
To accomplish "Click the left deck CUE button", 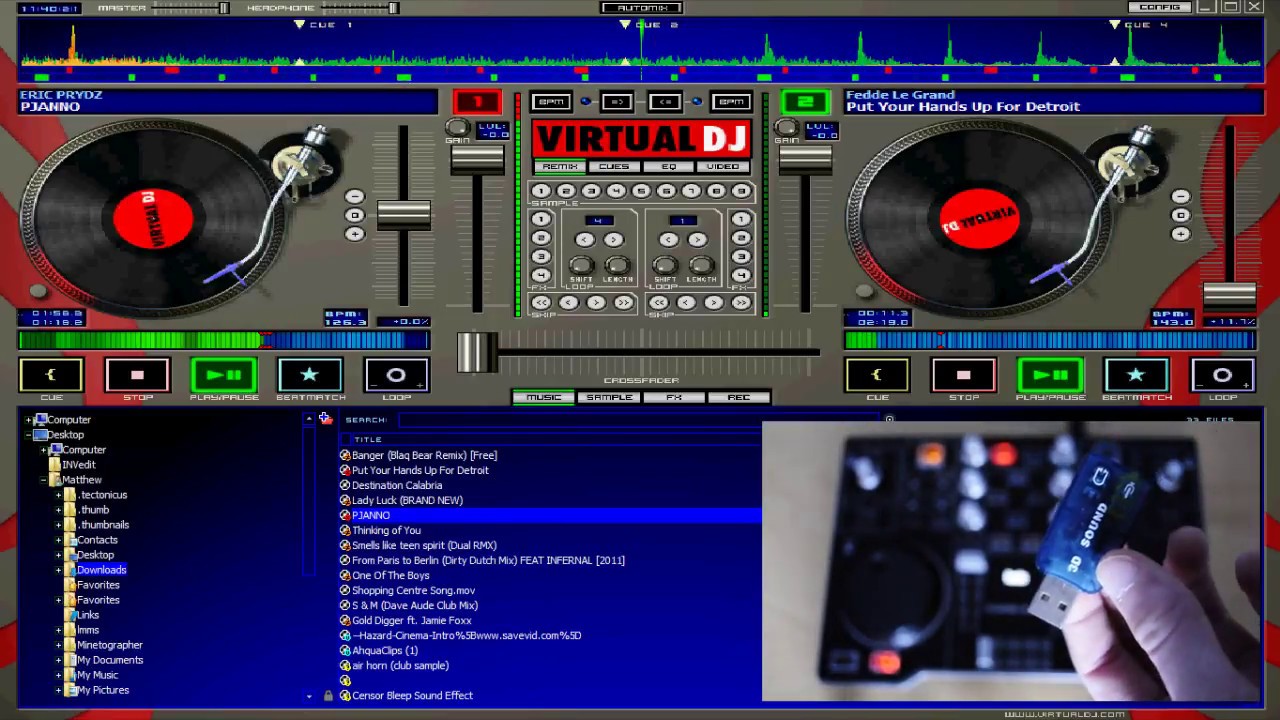I will point(51,375).
